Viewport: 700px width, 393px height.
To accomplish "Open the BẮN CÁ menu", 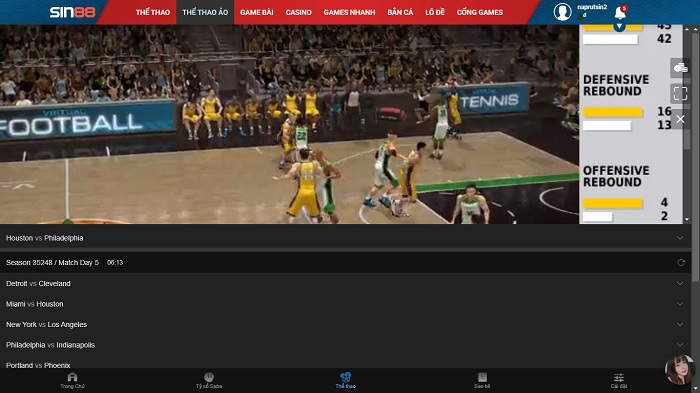I will point(400,13).
